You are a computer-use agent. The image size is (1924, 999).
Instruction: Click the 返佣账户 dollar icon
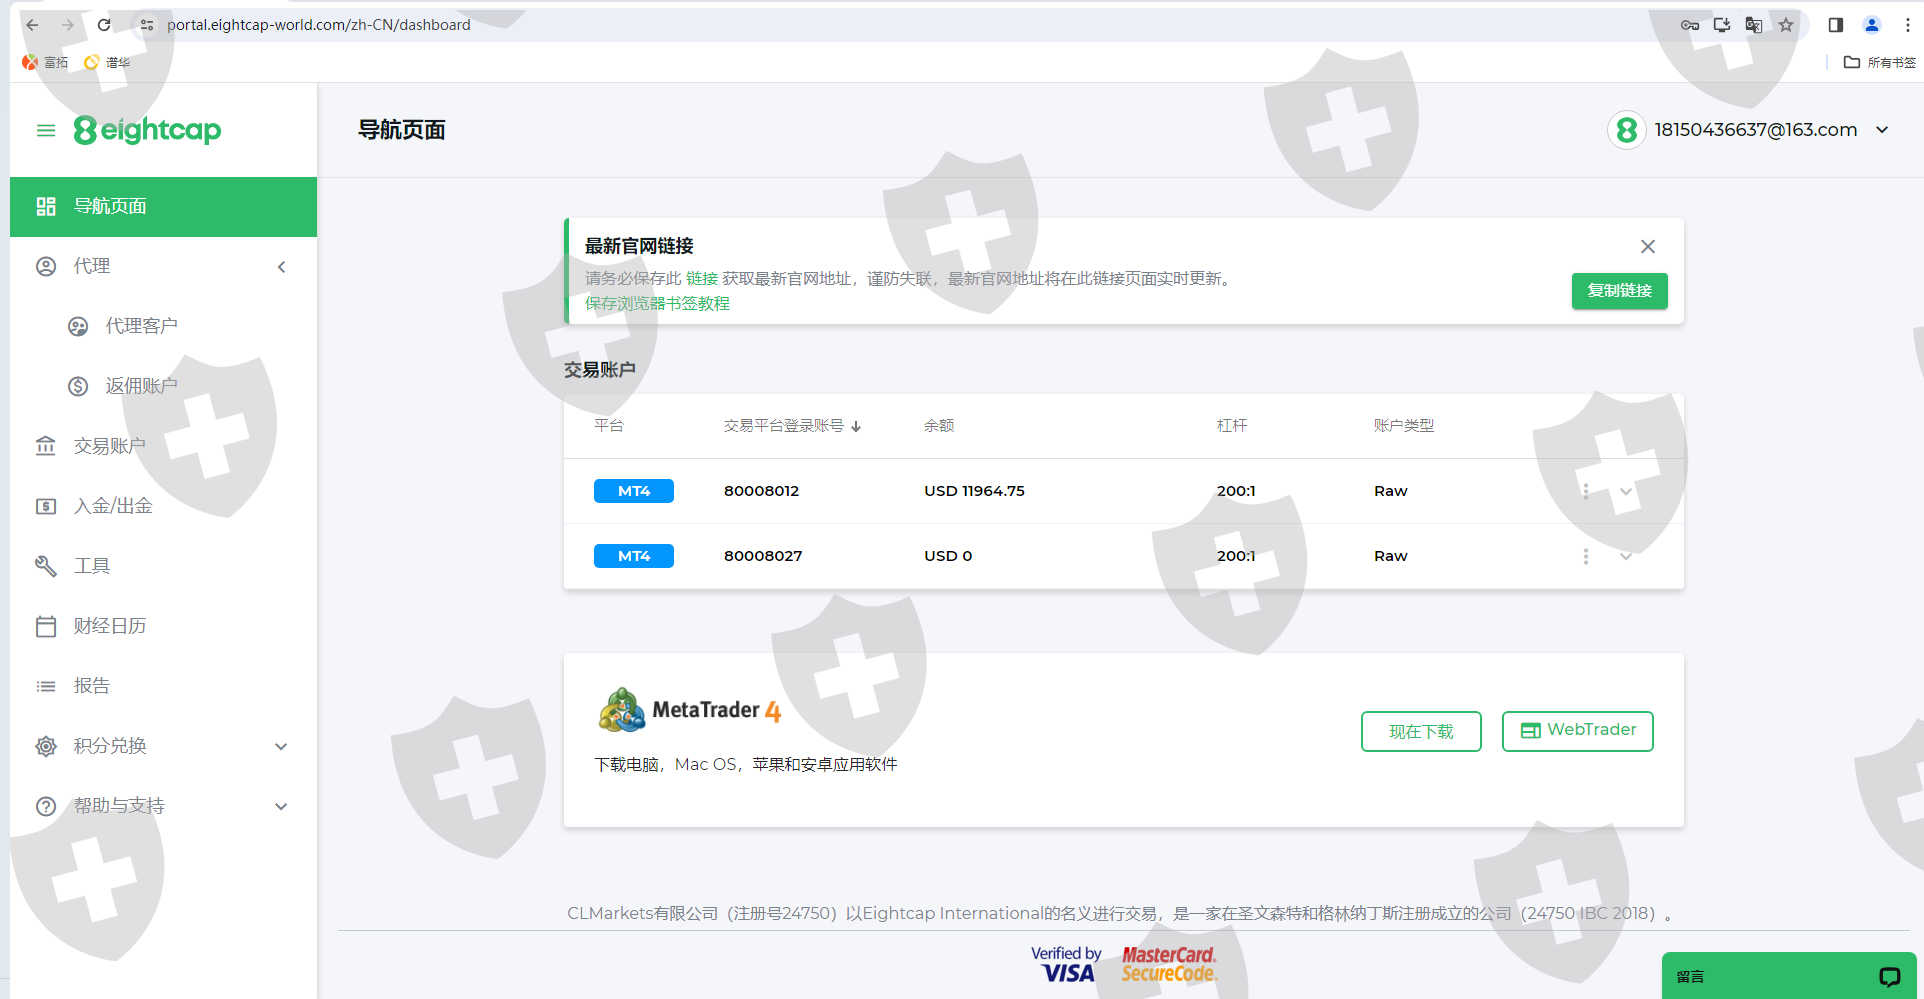point(78,386)
